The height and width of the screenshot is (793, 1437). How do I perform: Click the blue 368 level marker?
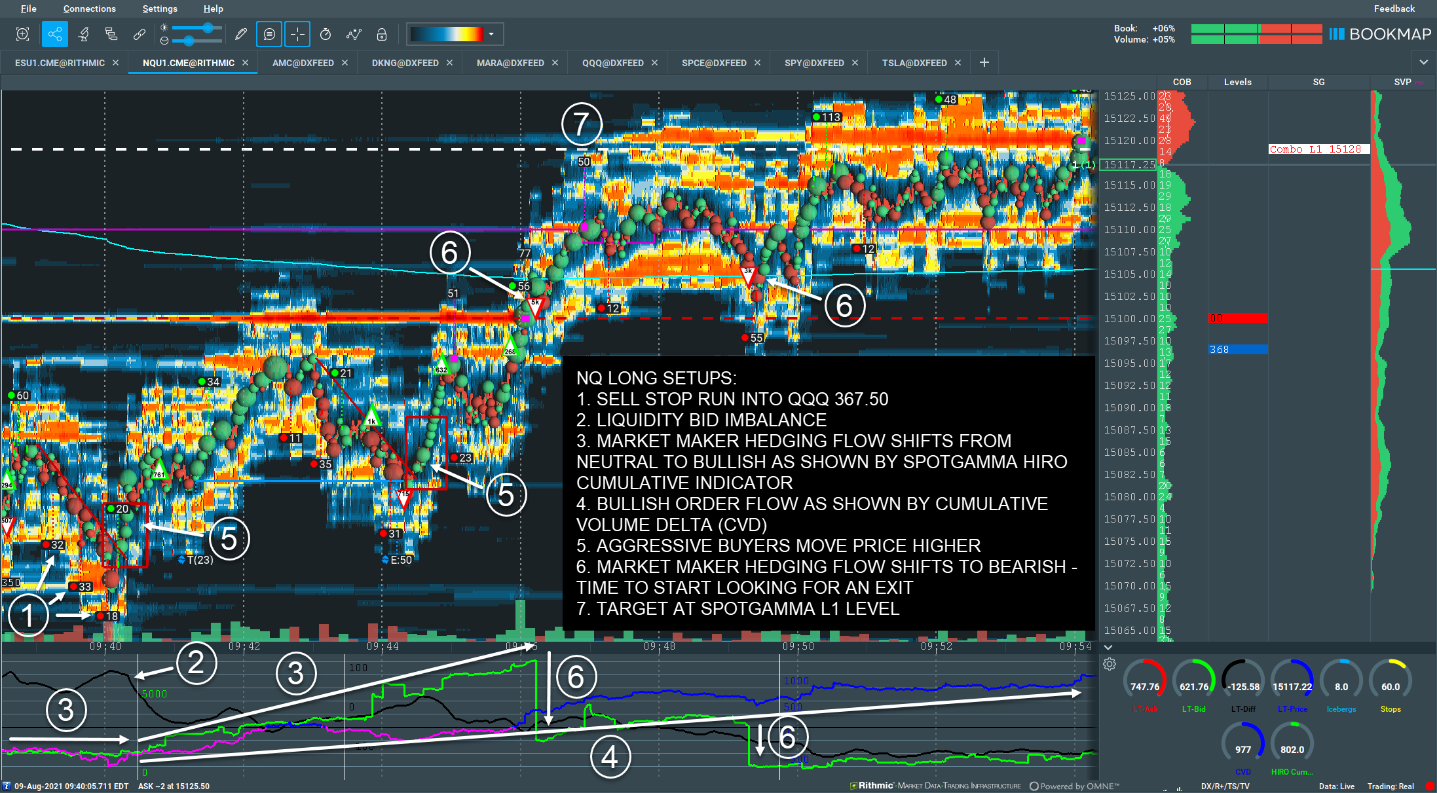[1238, 349]
